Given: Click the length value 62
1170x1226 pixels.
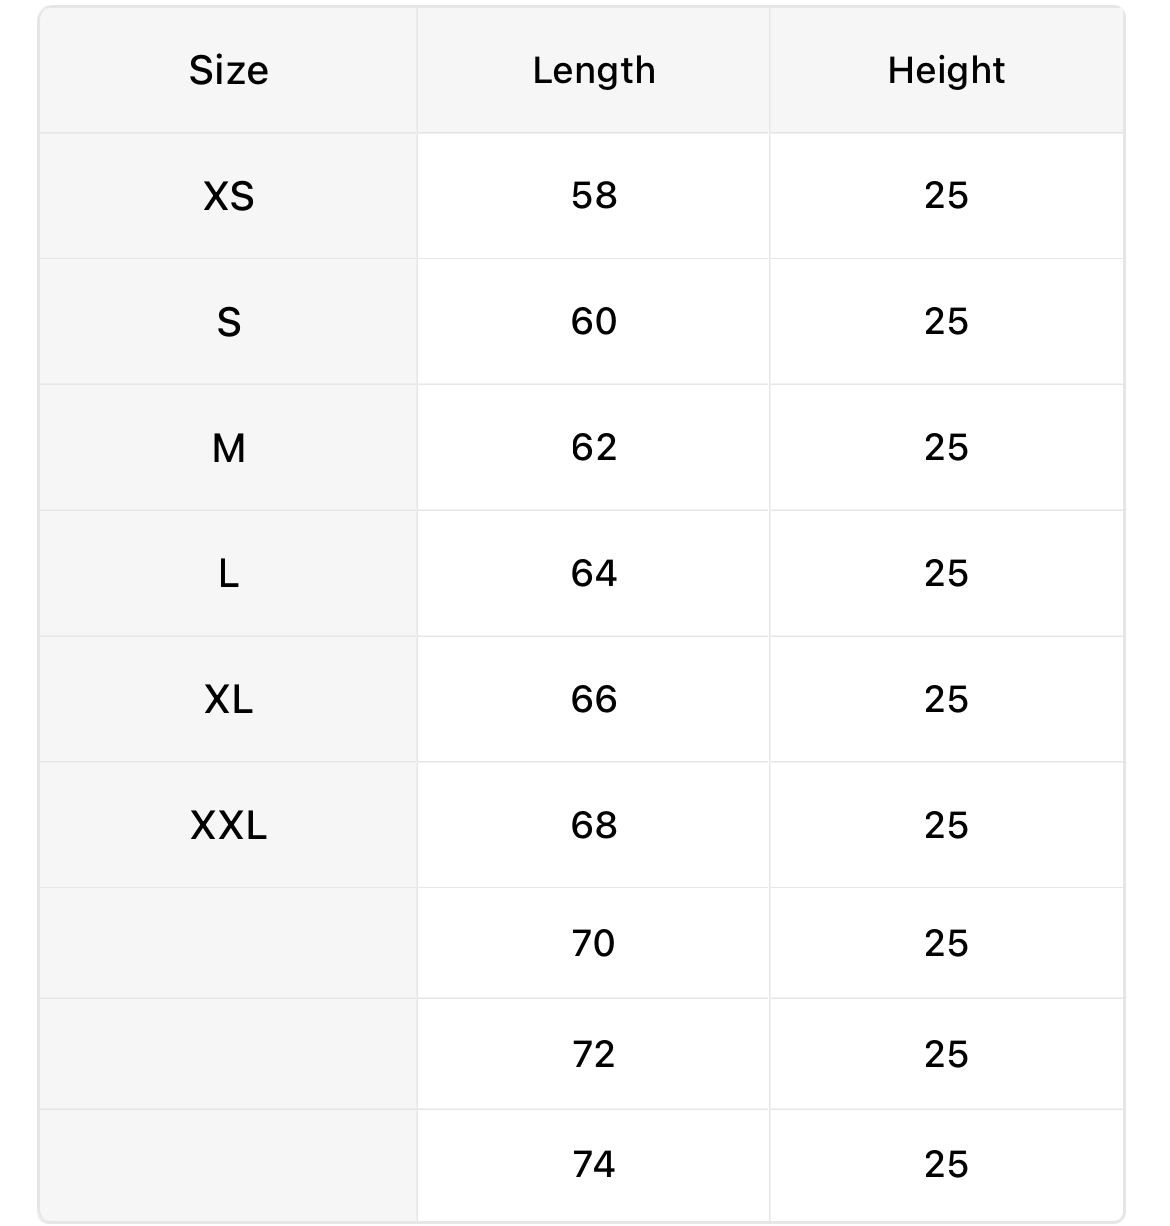Looking at the screenshot, I should coord(594,448).
